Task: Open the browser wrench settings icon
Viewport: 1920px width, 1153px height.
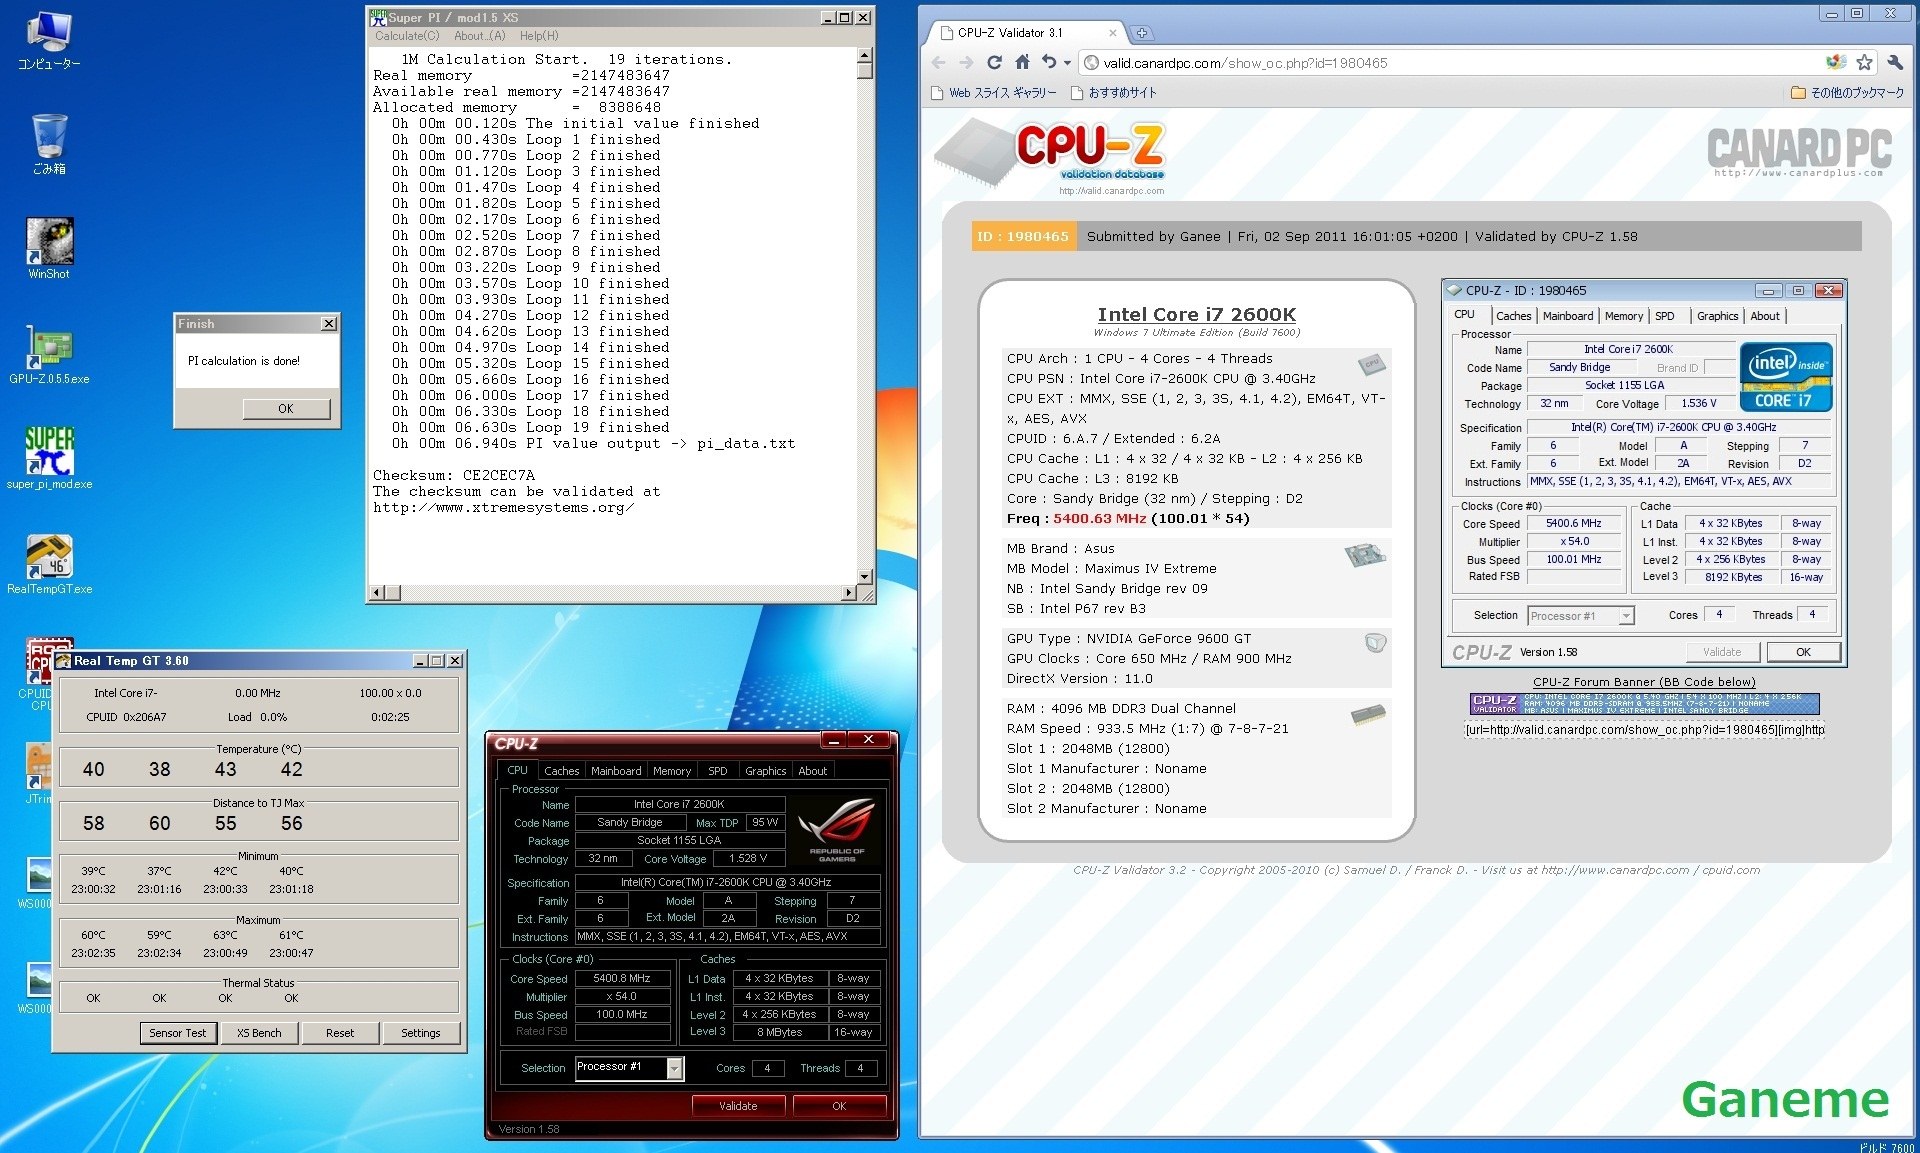Action: (x=1894, y=63)
